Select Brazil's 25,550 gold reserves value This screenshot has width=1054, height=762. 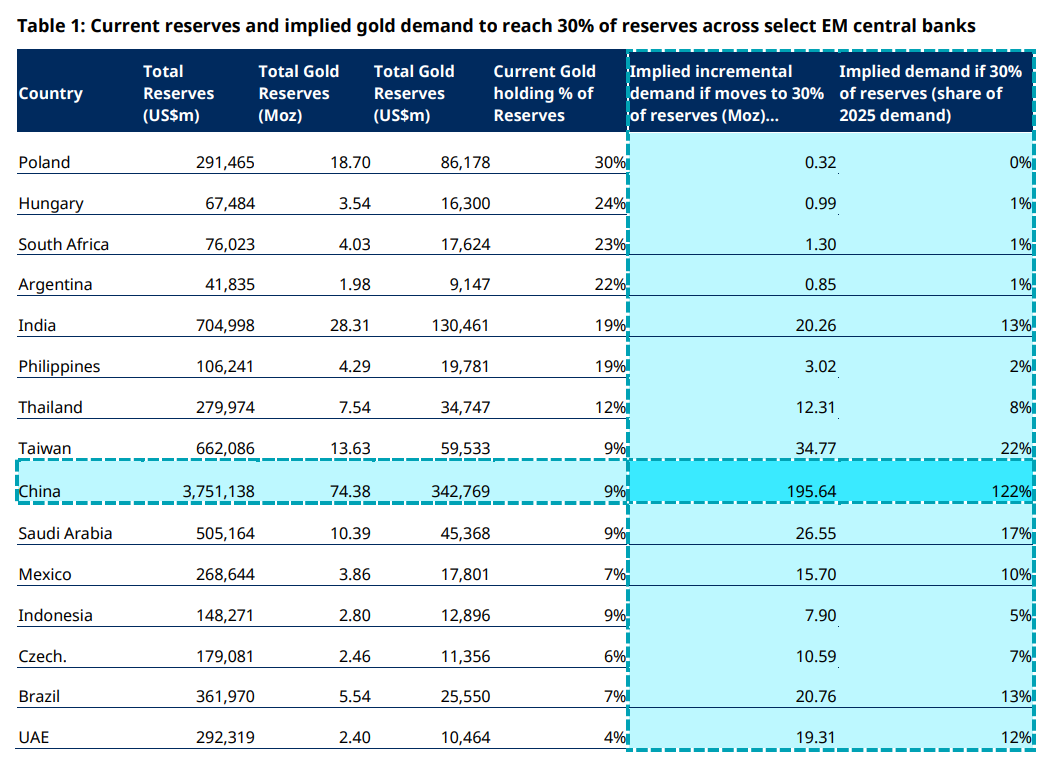point(465,697)
